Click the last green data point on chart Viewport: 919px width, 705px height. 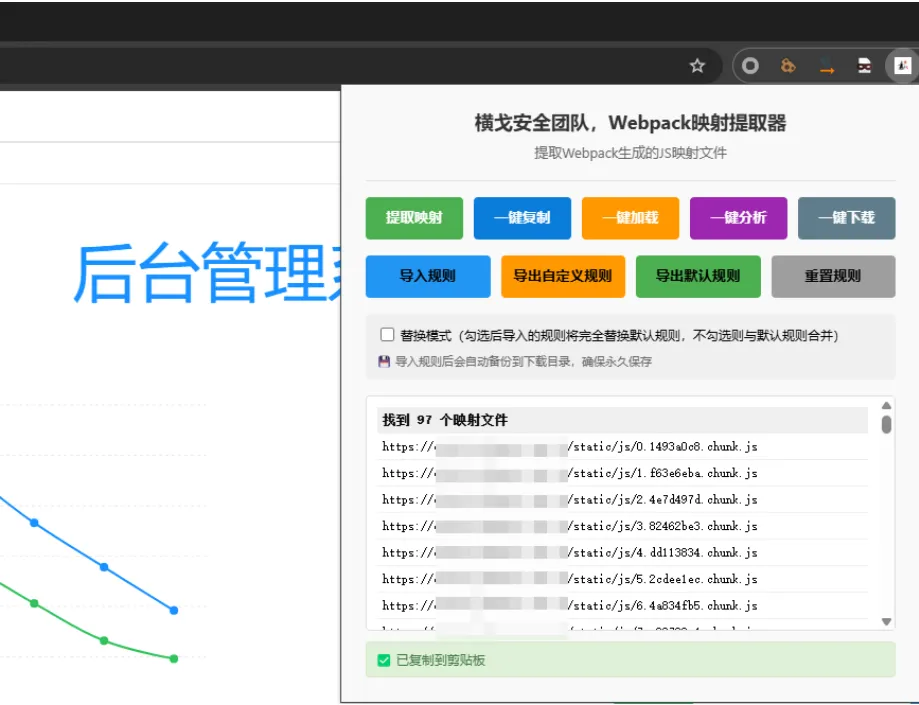tap(174, 659)
